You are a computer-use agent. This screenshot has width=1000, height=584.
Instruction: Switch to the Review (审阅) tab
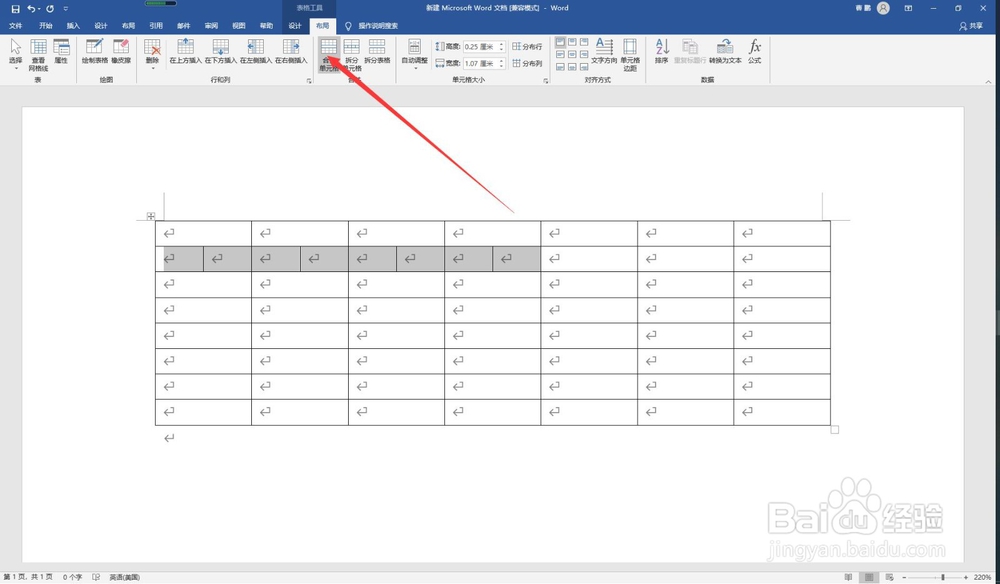coord(211,26)
